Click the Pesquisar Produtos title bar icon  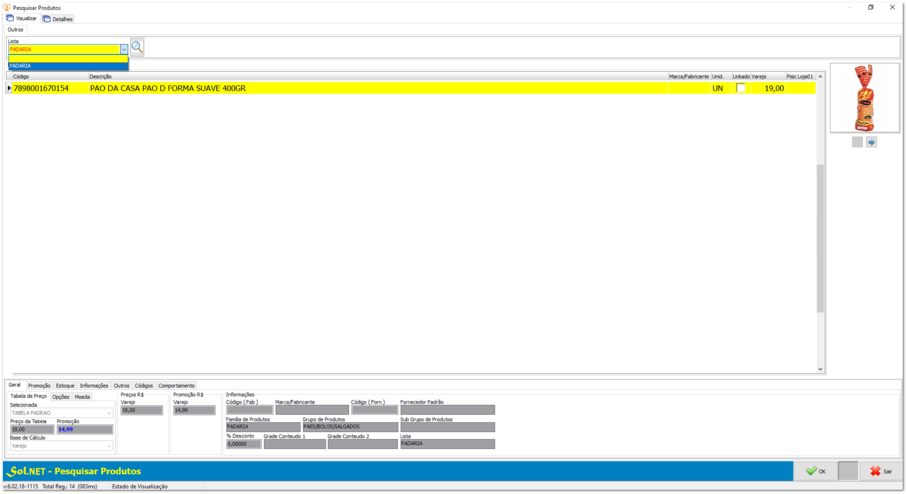tap(7, 7)
